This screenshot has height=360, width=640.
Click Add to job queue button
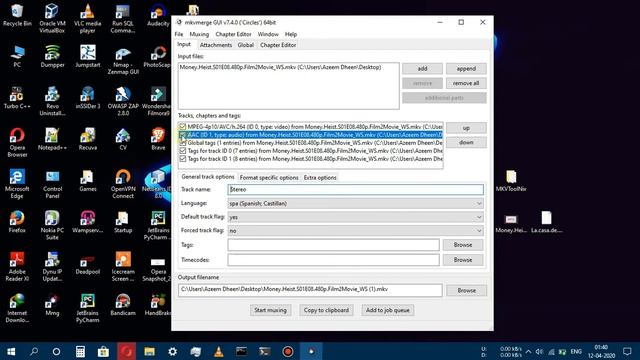(387, 310)
